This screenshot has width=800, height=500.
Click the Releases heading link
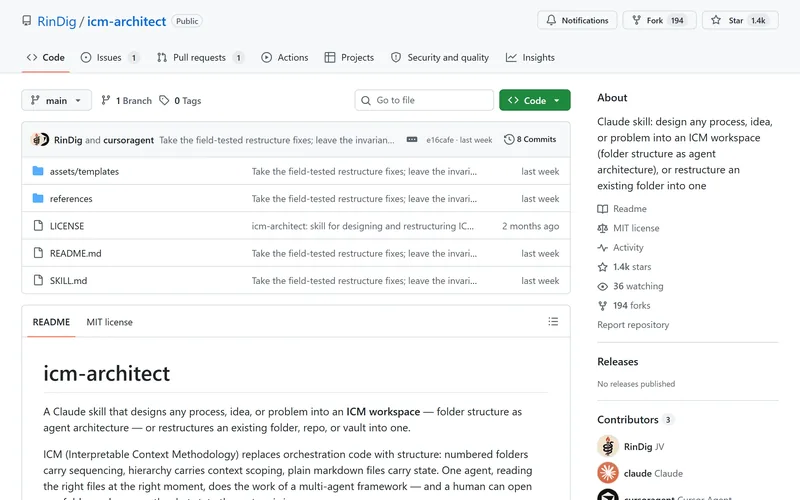pos(617,361)
